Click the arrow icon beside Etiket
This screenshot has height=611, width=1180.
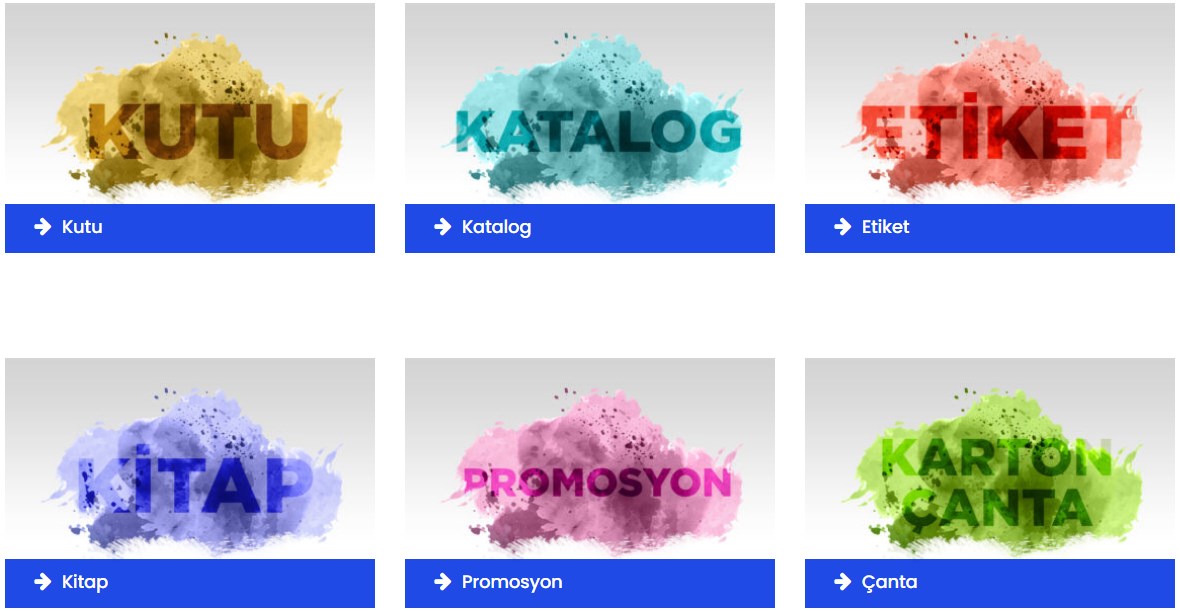(843, 226)
